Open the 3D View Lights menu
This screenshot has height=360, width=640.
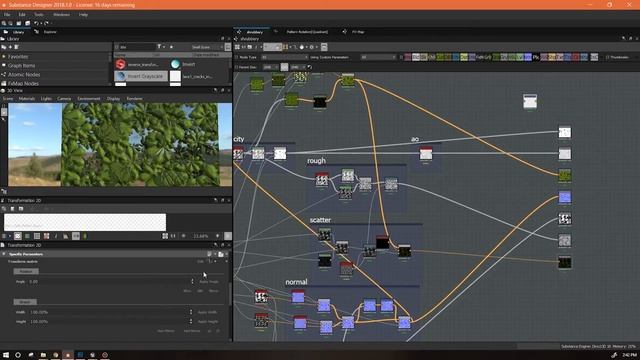(46, 99)
